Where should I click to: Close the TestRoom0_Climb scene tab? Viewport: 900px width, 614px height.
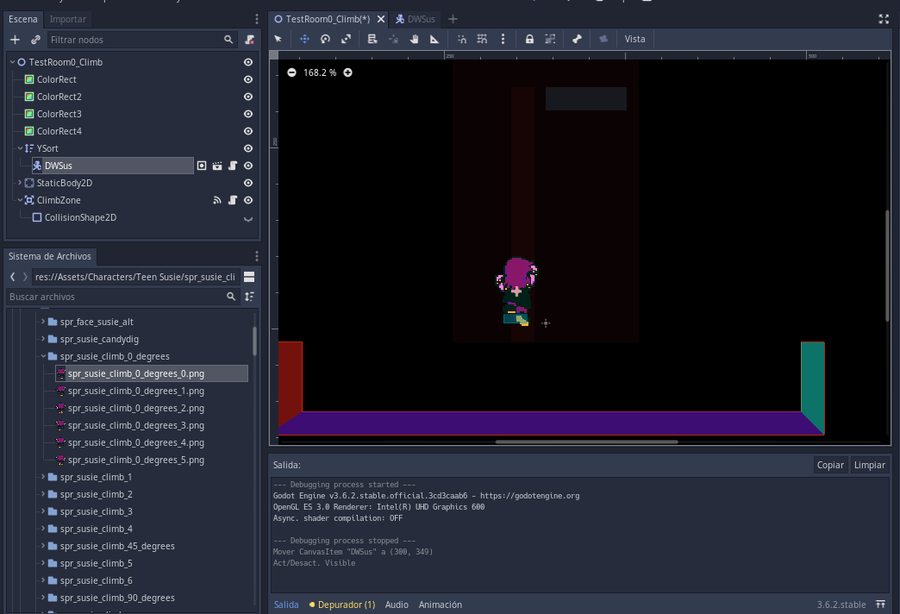(381, 19)
